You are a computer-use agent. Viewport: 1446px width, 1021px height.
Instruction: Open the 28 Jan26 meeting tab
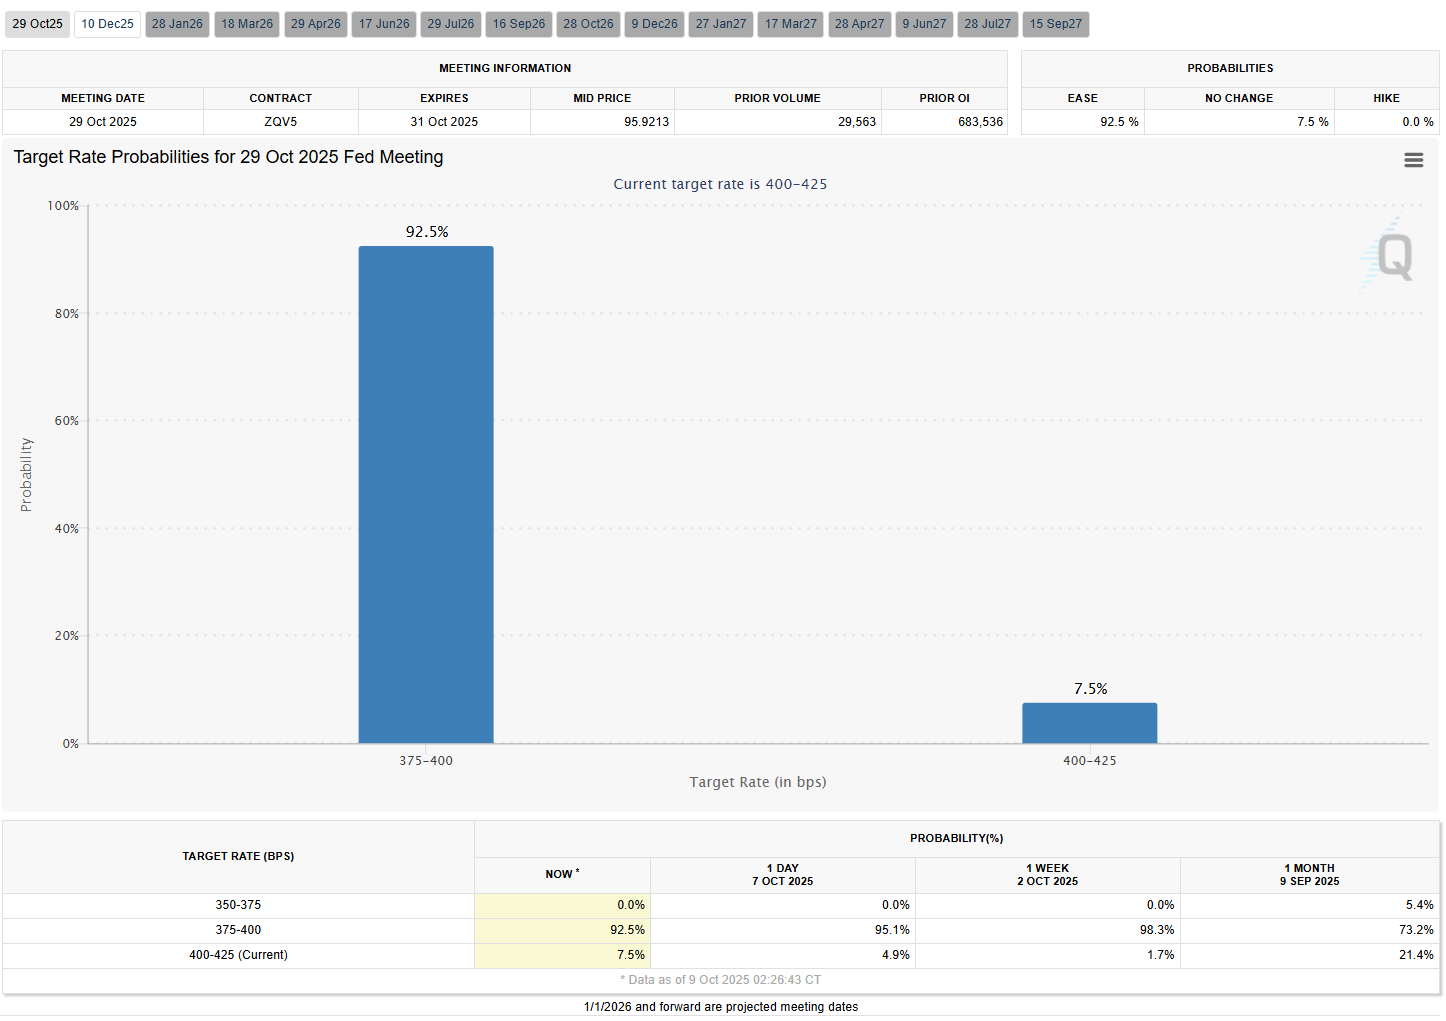point(177,24)
